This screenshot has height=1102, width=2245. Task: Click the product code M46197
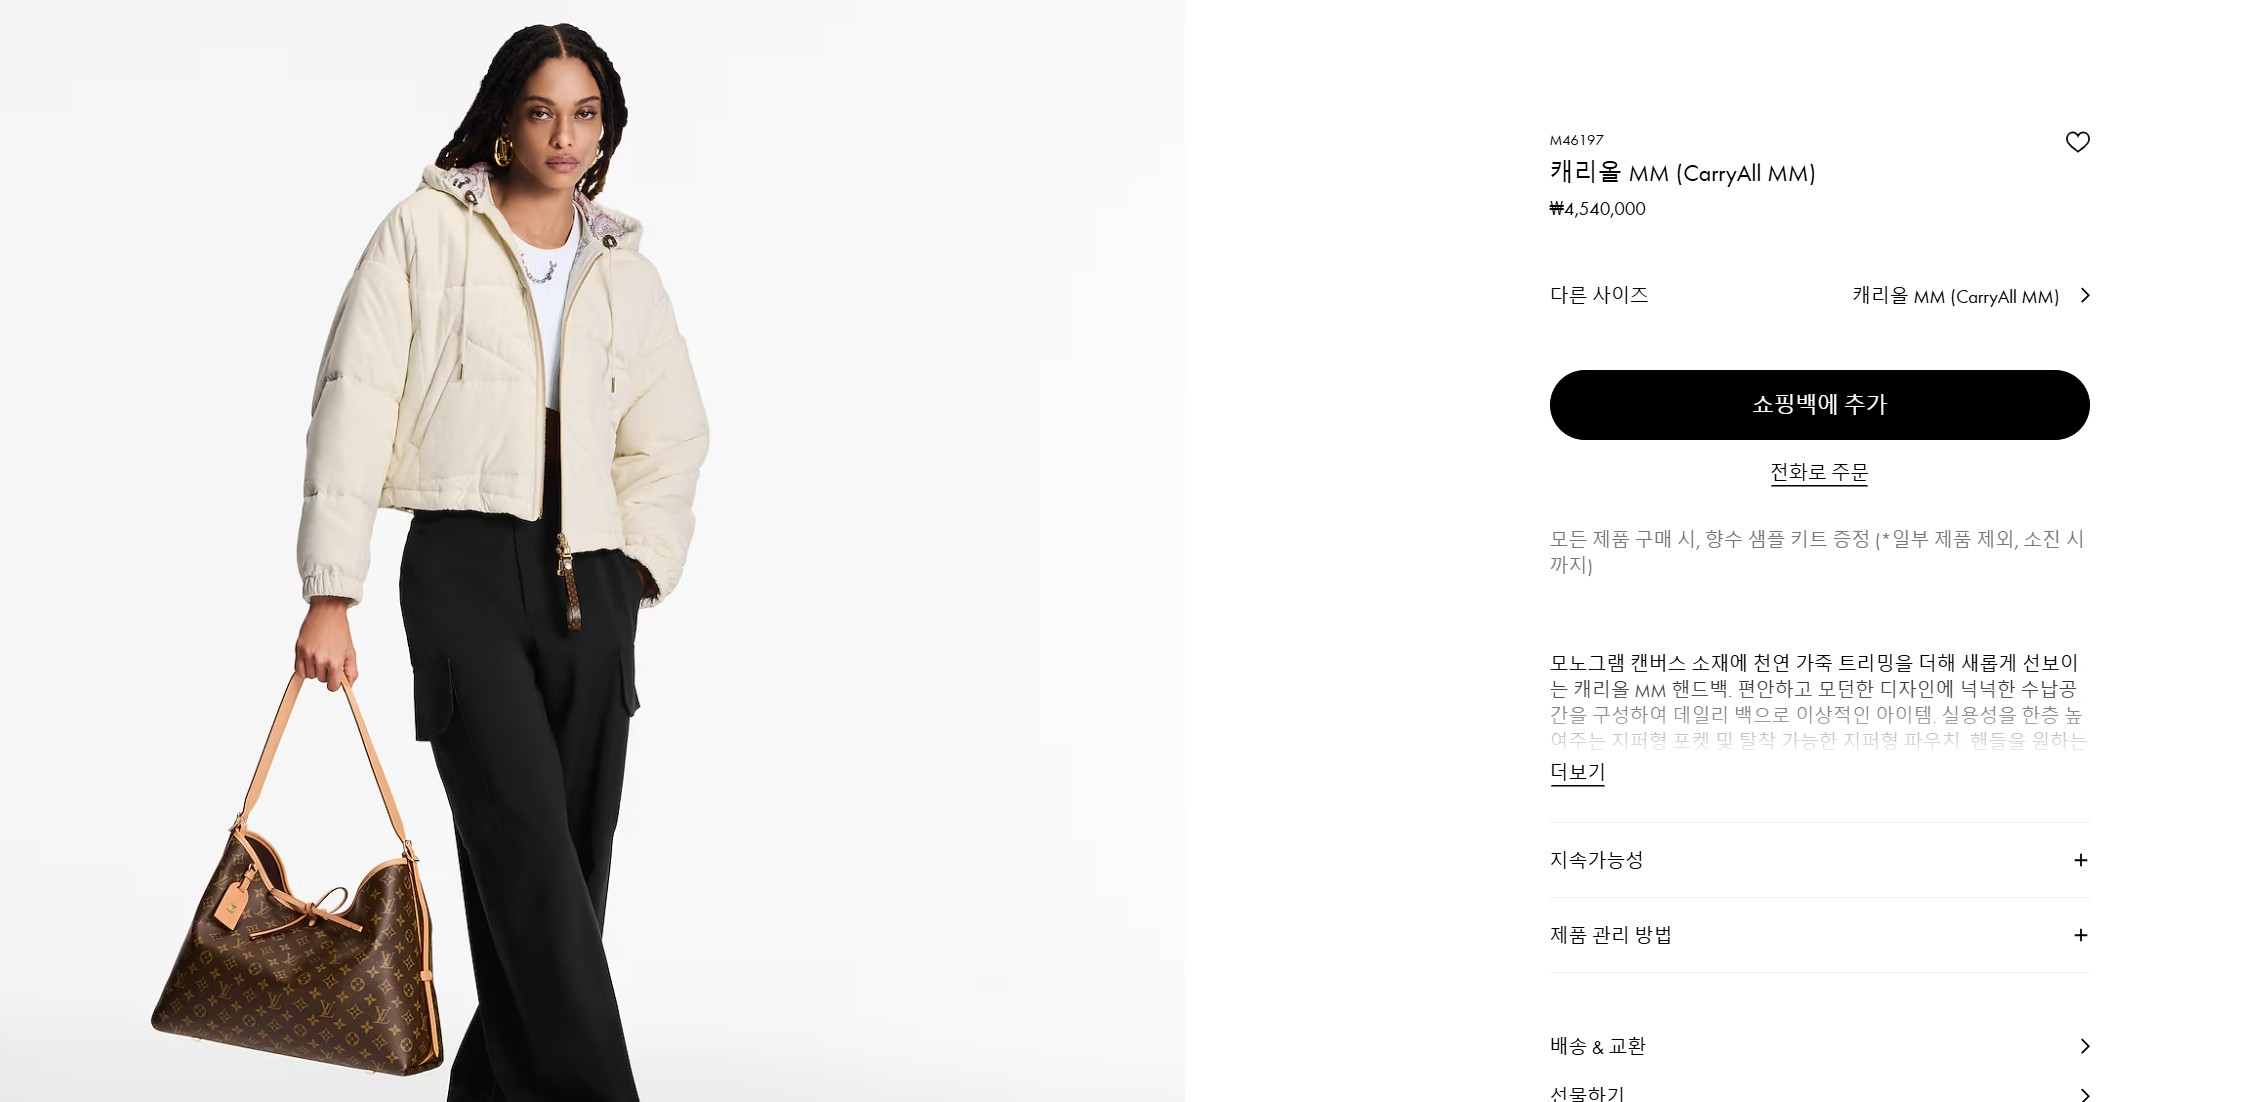pyautogui.click(x=1576, y=140)
